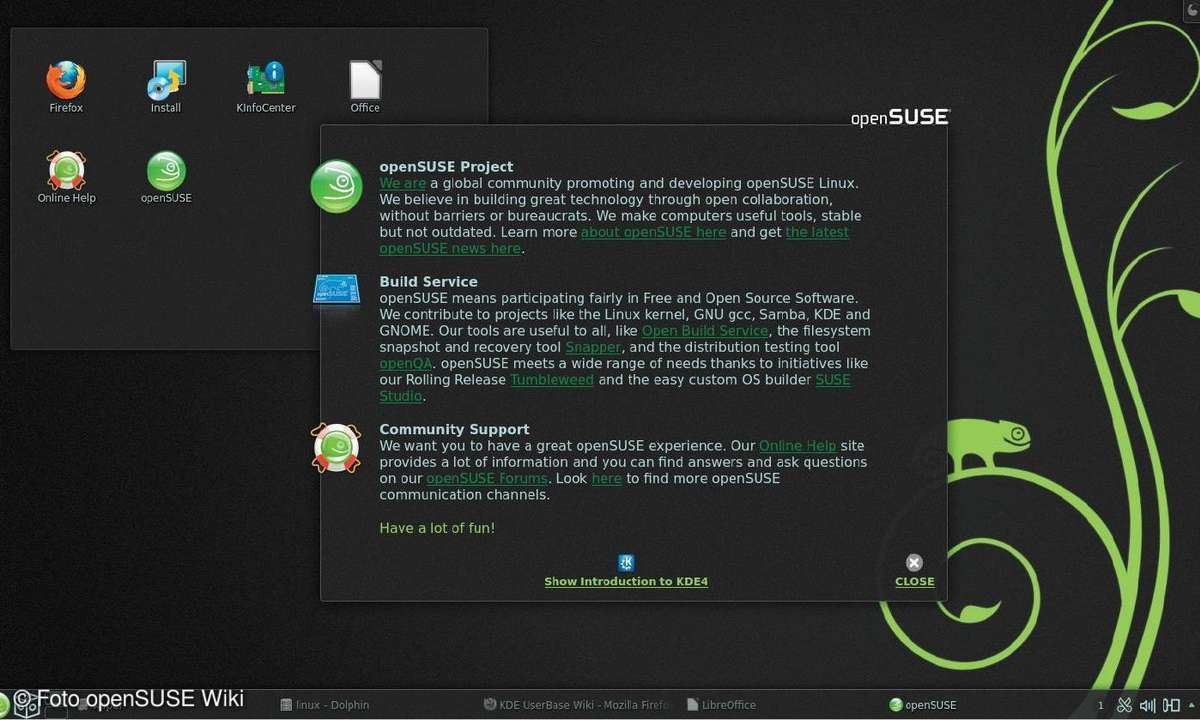Select the openSUSE taskbar entry
This screenshot has width=1200, height=720.
(922, 705)
